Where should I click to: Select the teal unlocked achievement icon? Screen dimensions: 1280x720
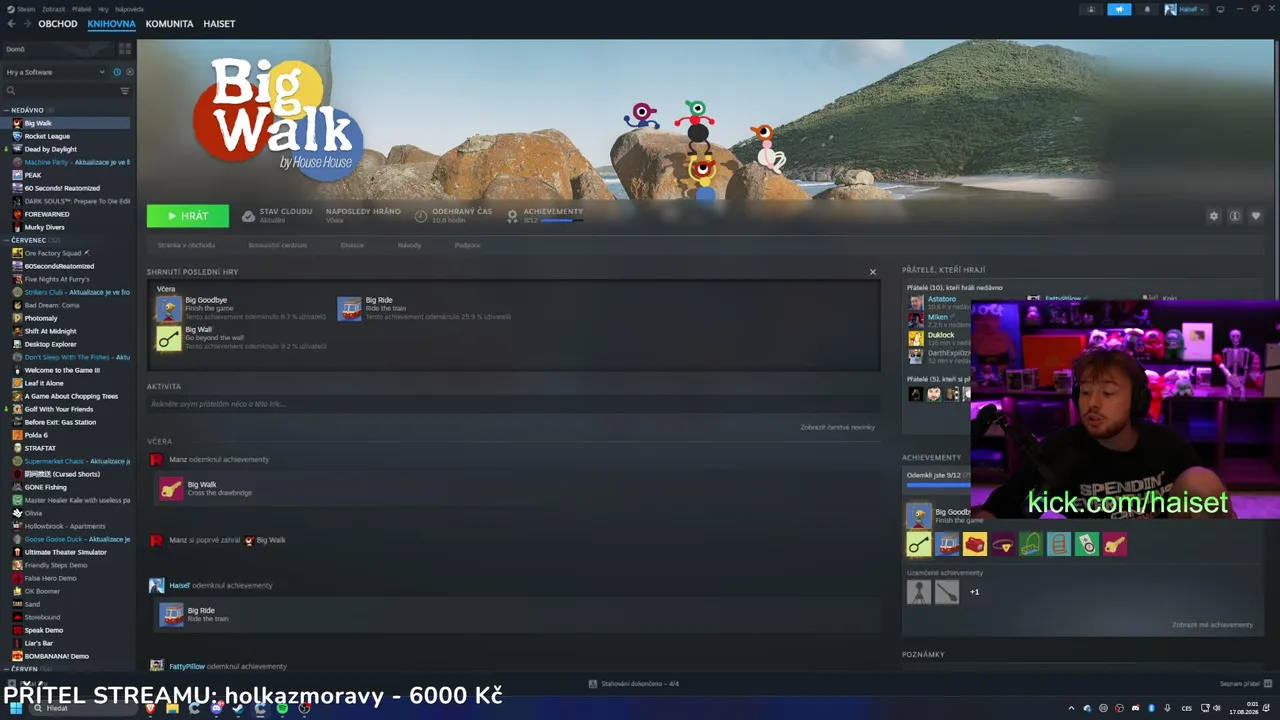point(1059,544)
